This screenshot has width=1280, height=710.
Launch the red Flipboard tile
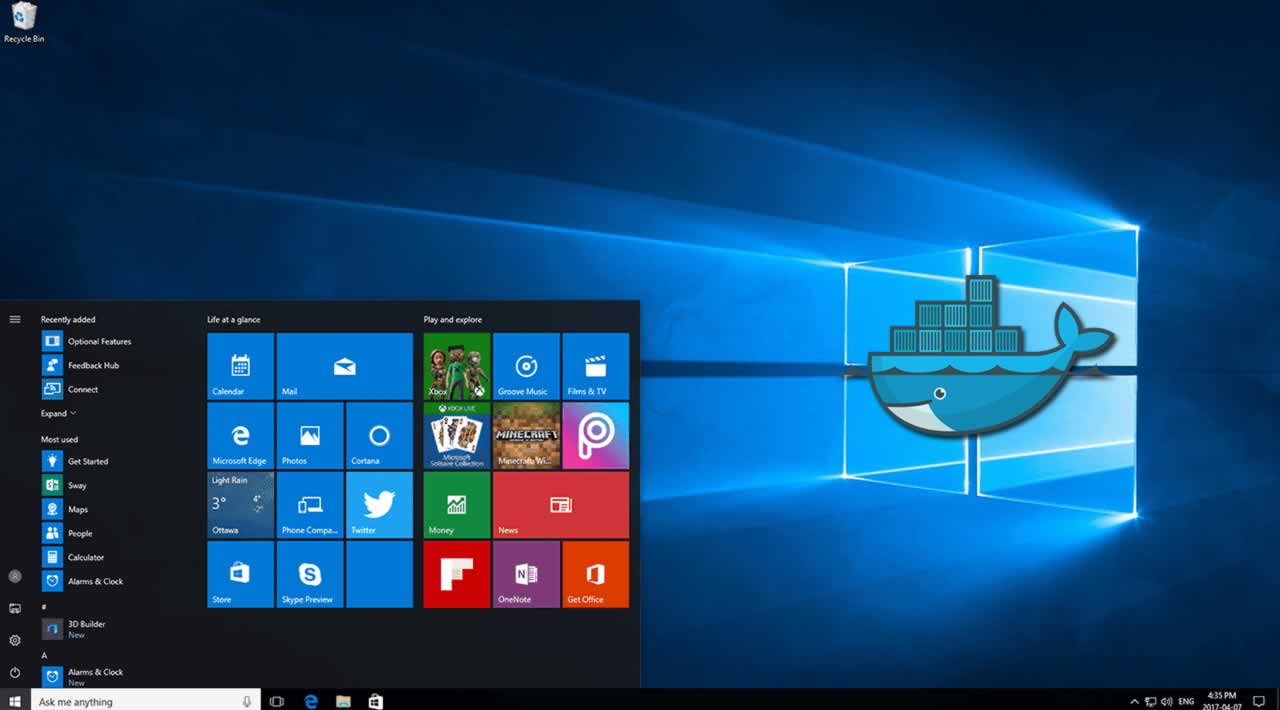(x=457, y=574)
